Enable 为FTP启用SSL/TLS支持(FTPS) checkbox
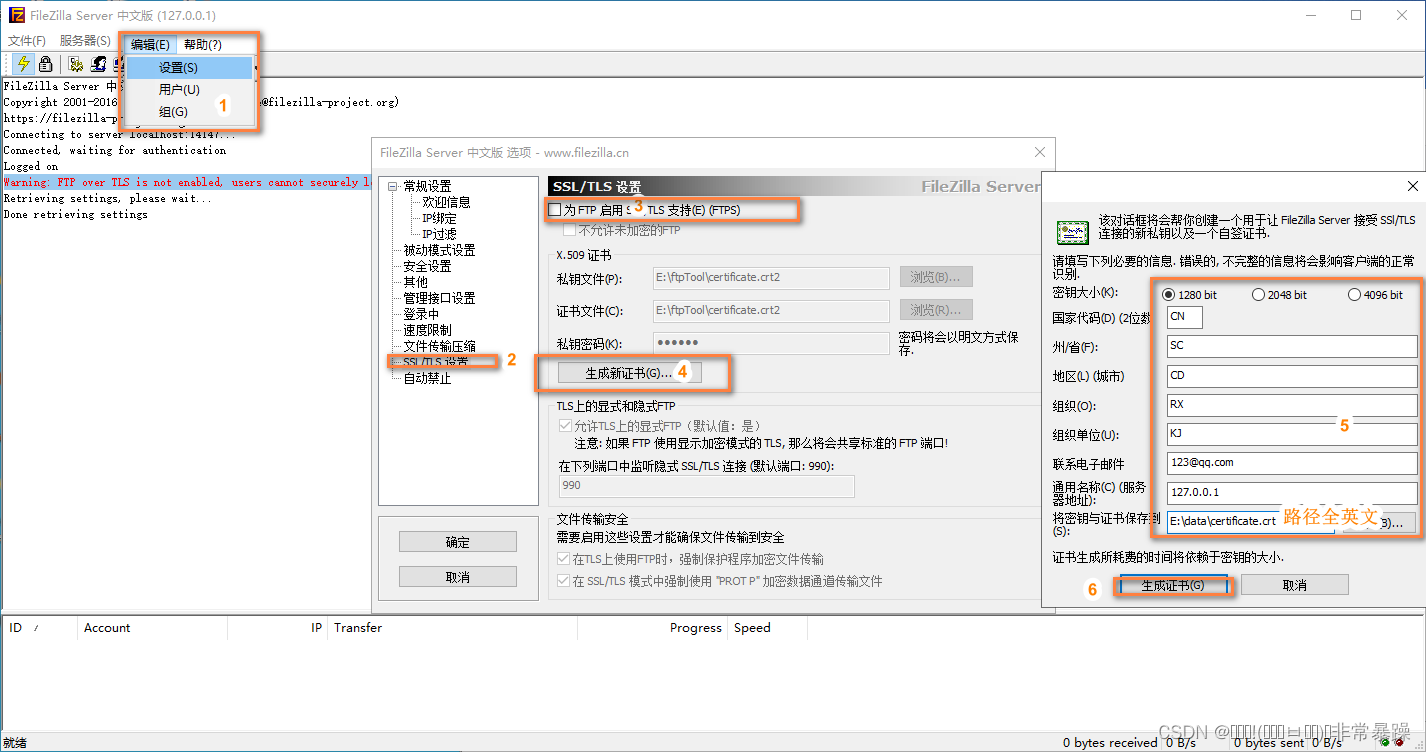This screenshot has width=1426, height=752. [x=553, y=209]
